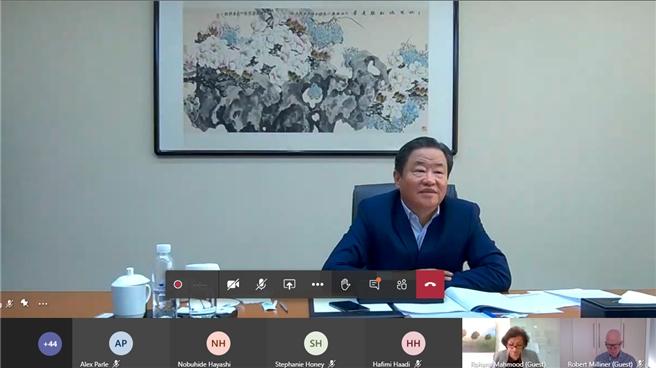Click the red recording indicator
This screenshot has height=368, width=656.
click(x=178, y=285)
